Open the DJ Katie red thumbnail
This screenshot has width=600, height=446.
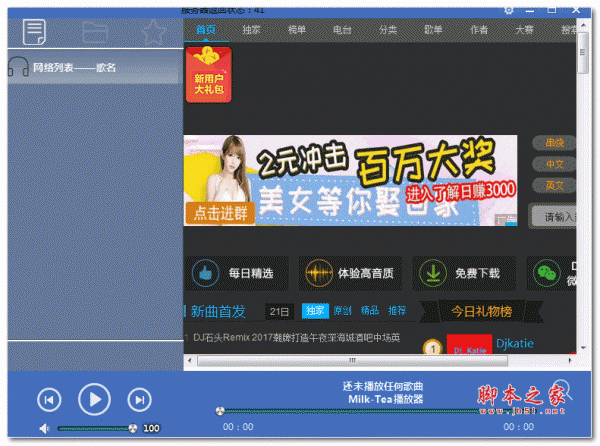click(x=470, y=344)
